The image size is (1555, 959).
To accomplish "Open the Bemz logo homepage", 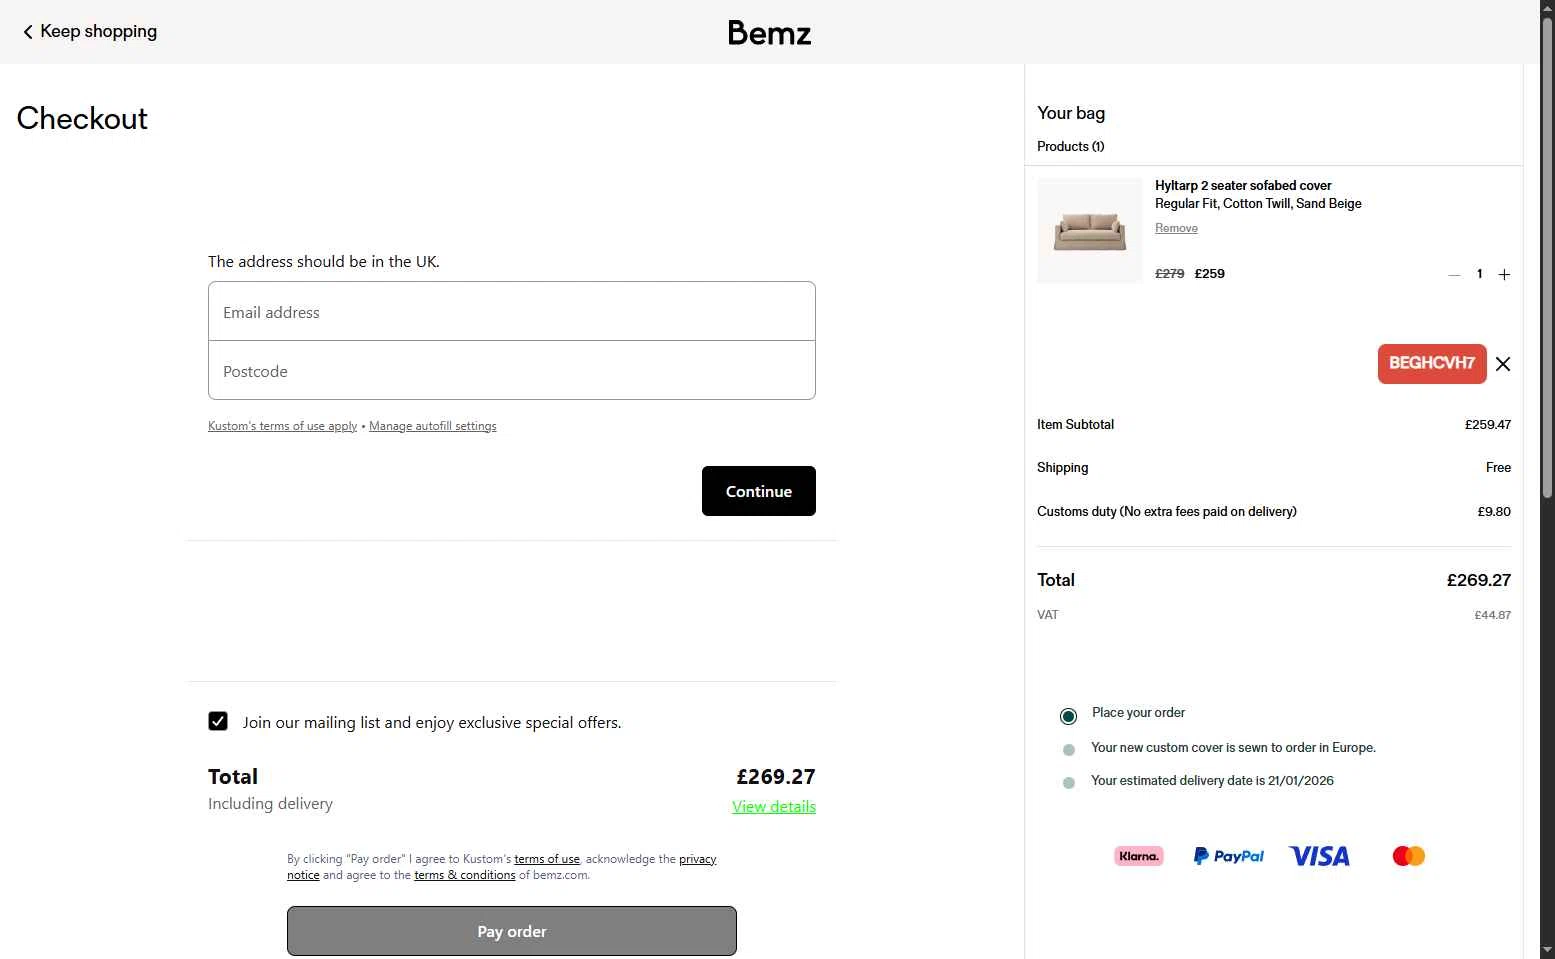I will (x=769, y=33).
